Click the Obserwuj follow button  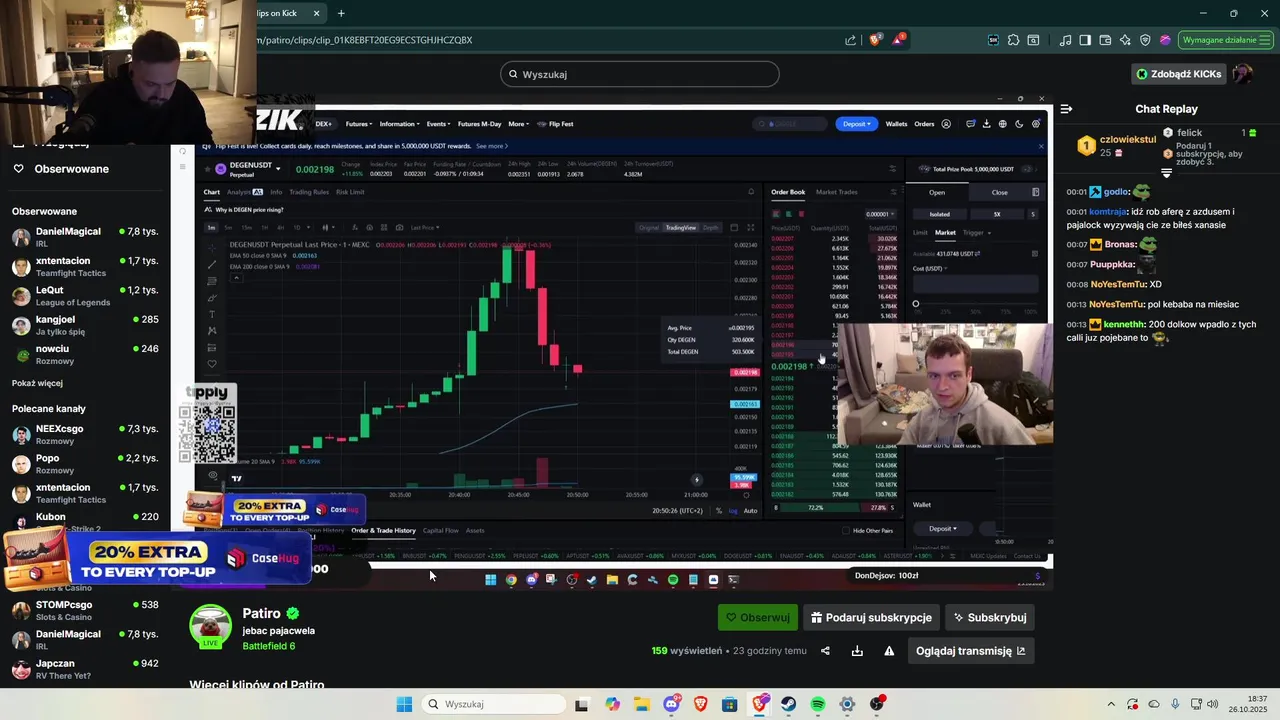point(758,618)
